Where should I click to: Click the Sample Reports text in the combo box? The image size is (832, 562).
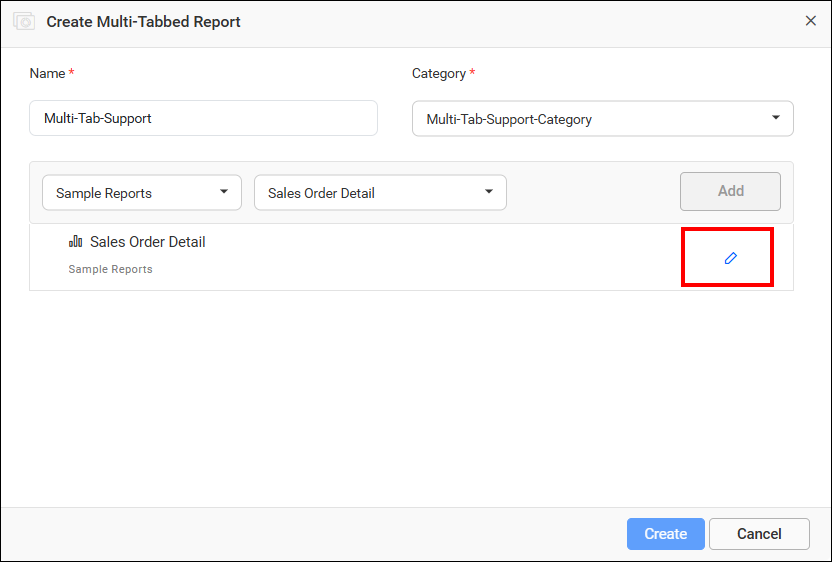(x=104, y=193)
